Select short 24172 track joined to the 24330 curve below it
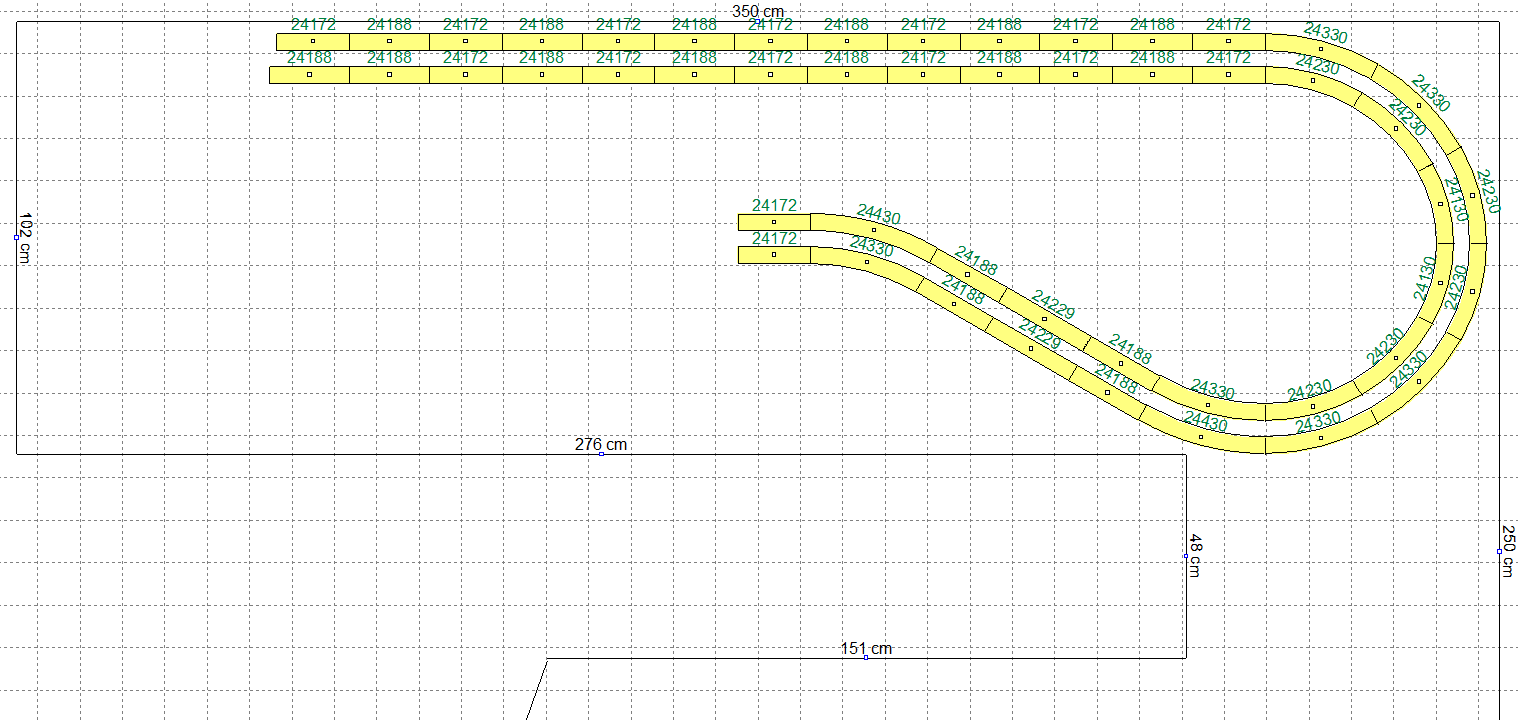 pos(774,255)
